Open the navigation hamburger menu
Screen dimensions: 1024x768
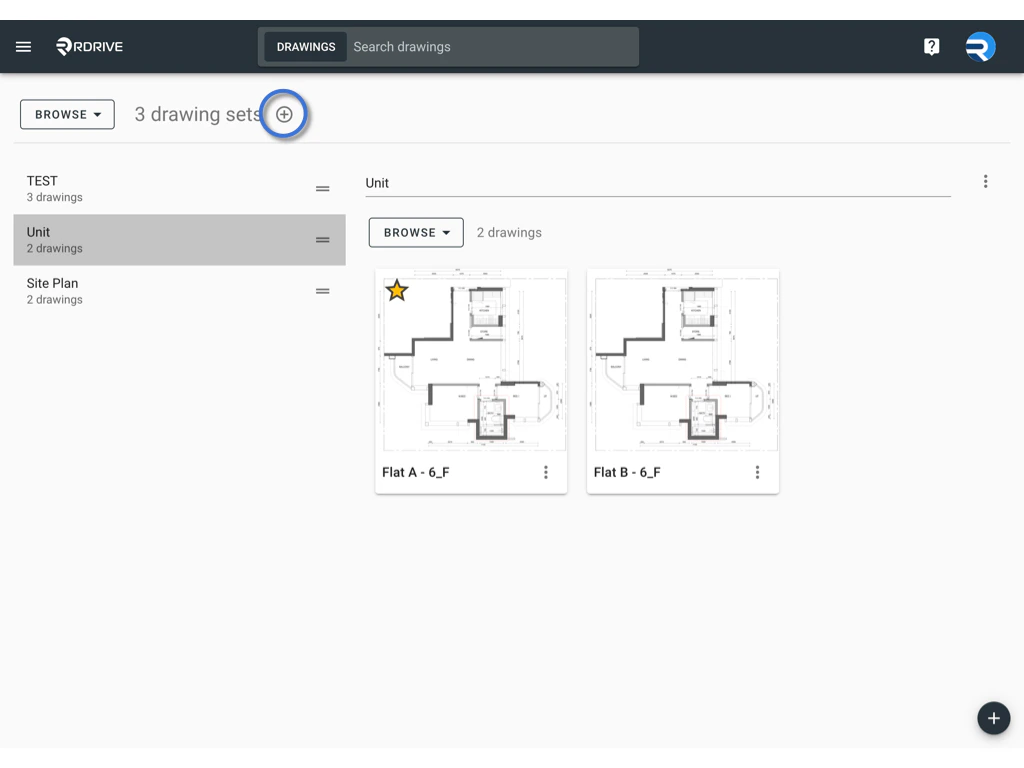[23, 46]
